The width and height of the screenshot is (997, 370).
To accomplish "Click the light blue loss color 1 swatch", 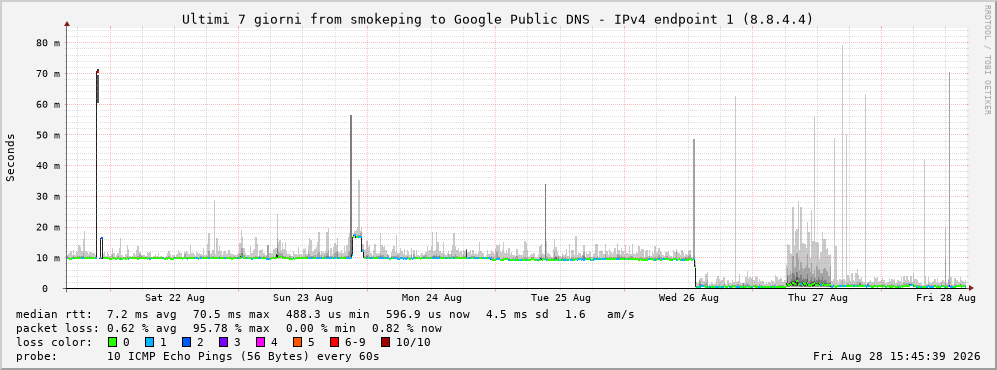I will tap(149, 342).
